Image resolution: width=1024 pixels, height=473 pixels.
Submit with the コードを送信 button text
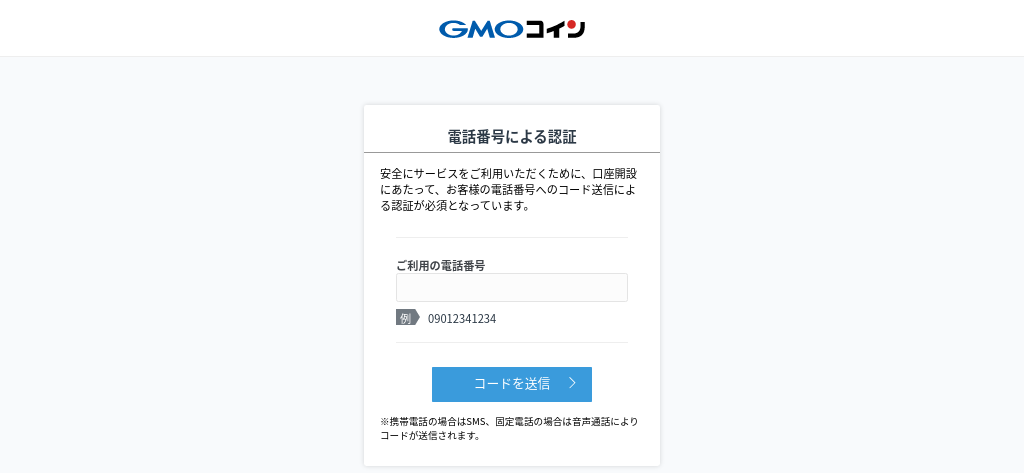(512, 383)
